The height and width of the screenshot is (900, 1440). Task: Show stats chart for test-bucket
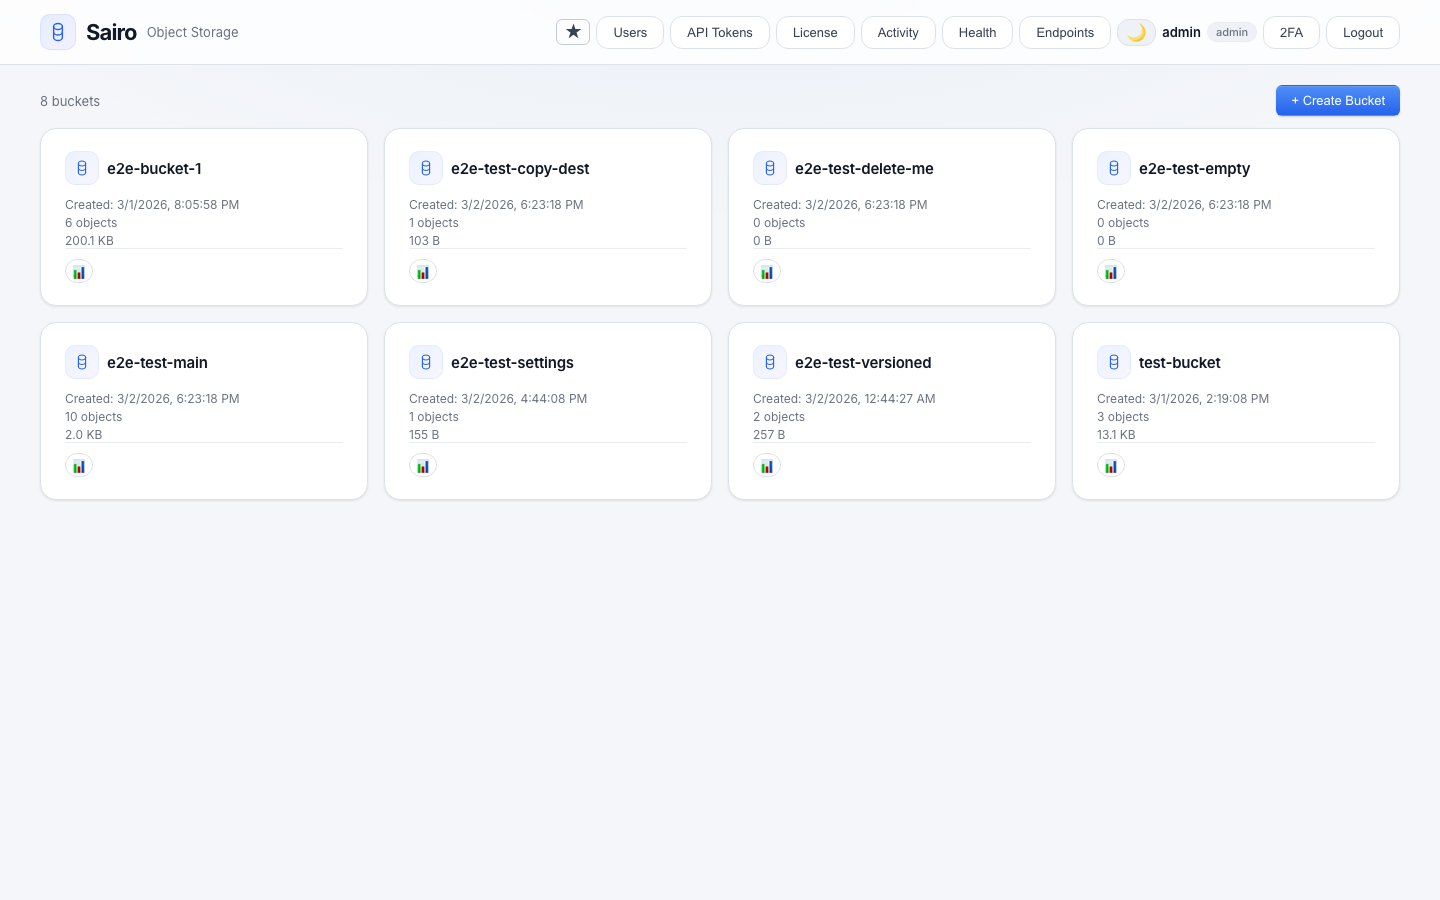pyautogui.click(x=1111, y=466)
